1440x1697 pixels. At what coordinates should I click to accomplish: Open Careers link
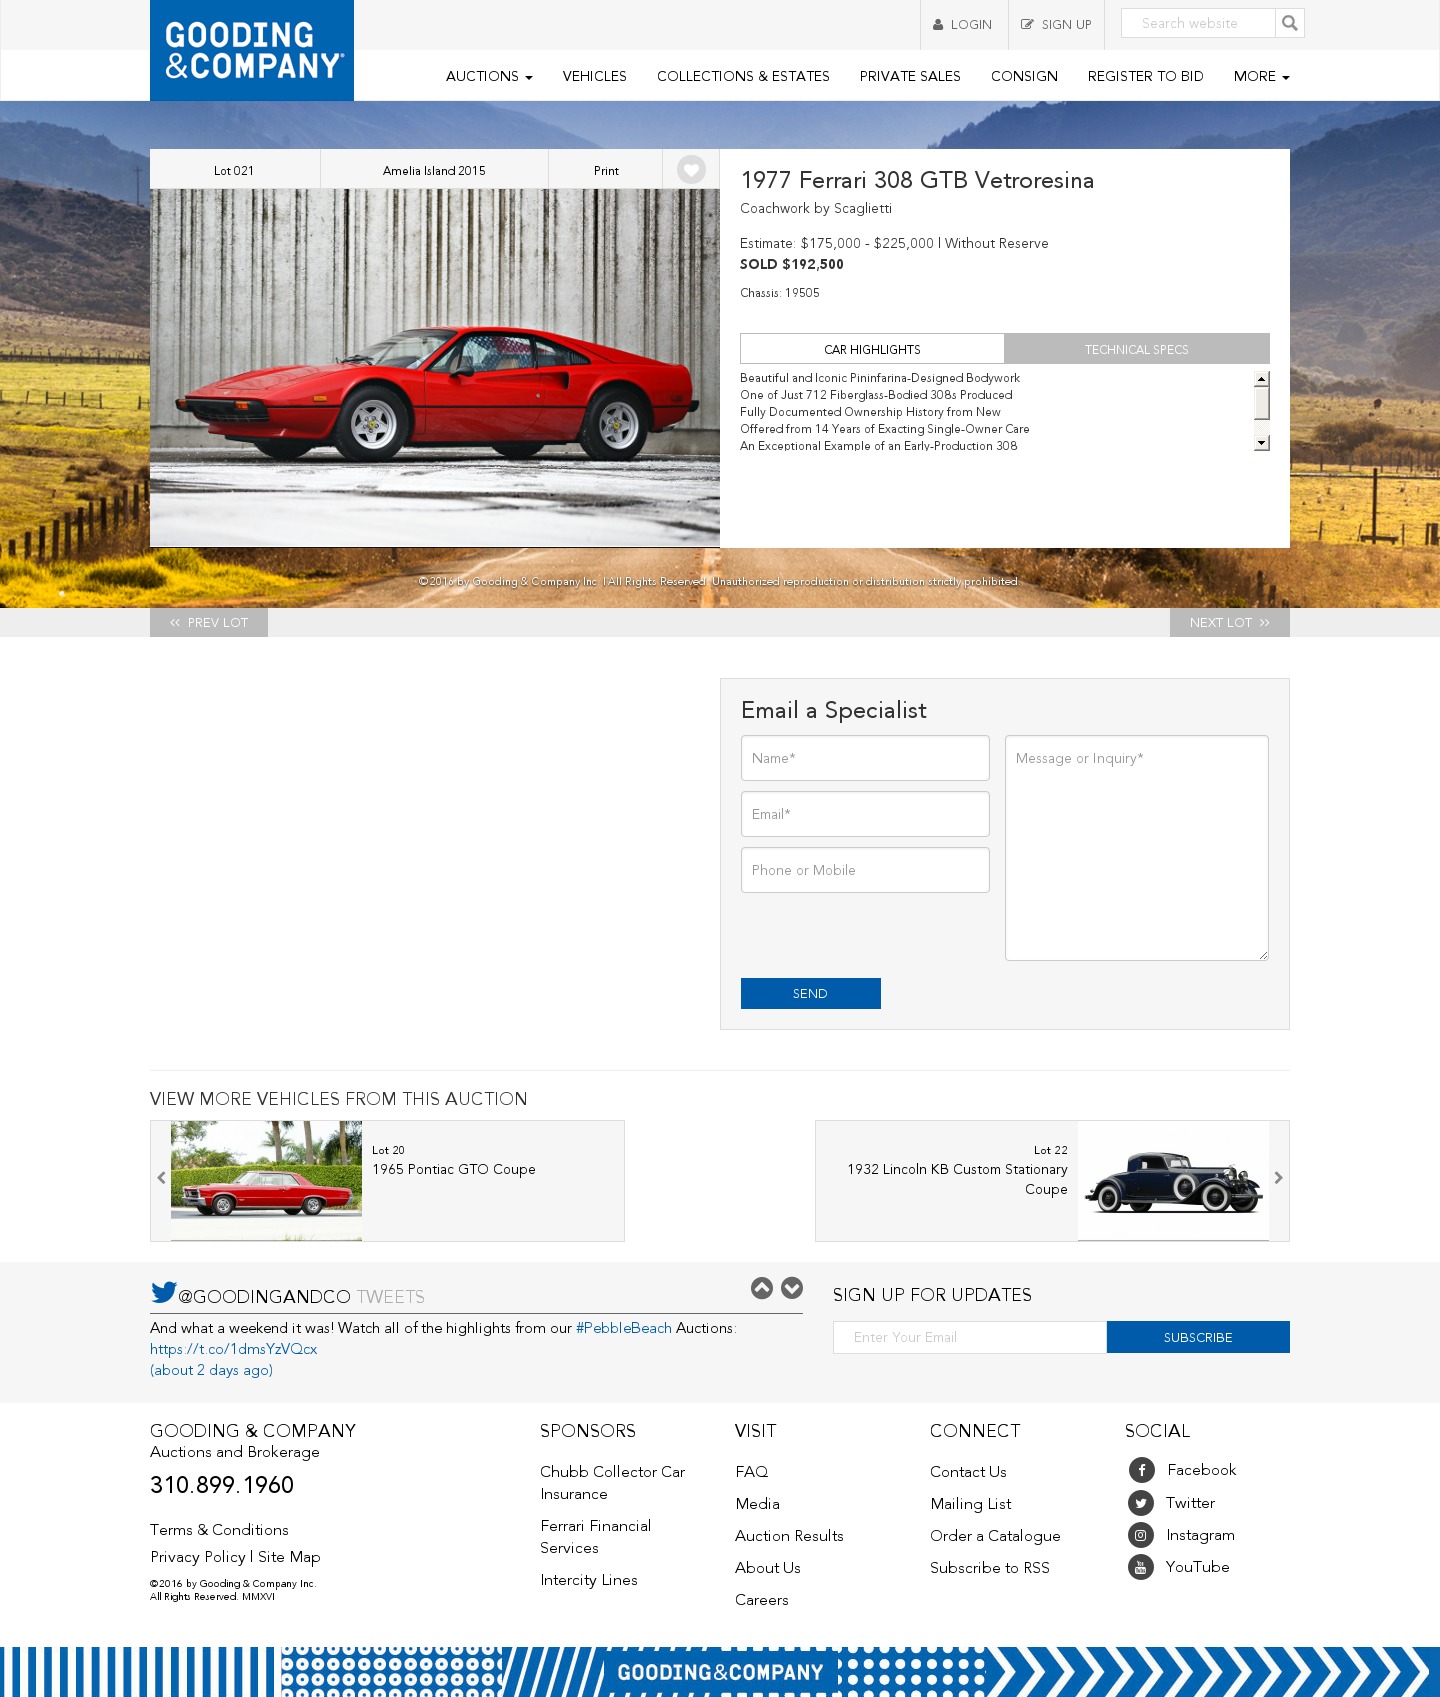pos(762,1600)
